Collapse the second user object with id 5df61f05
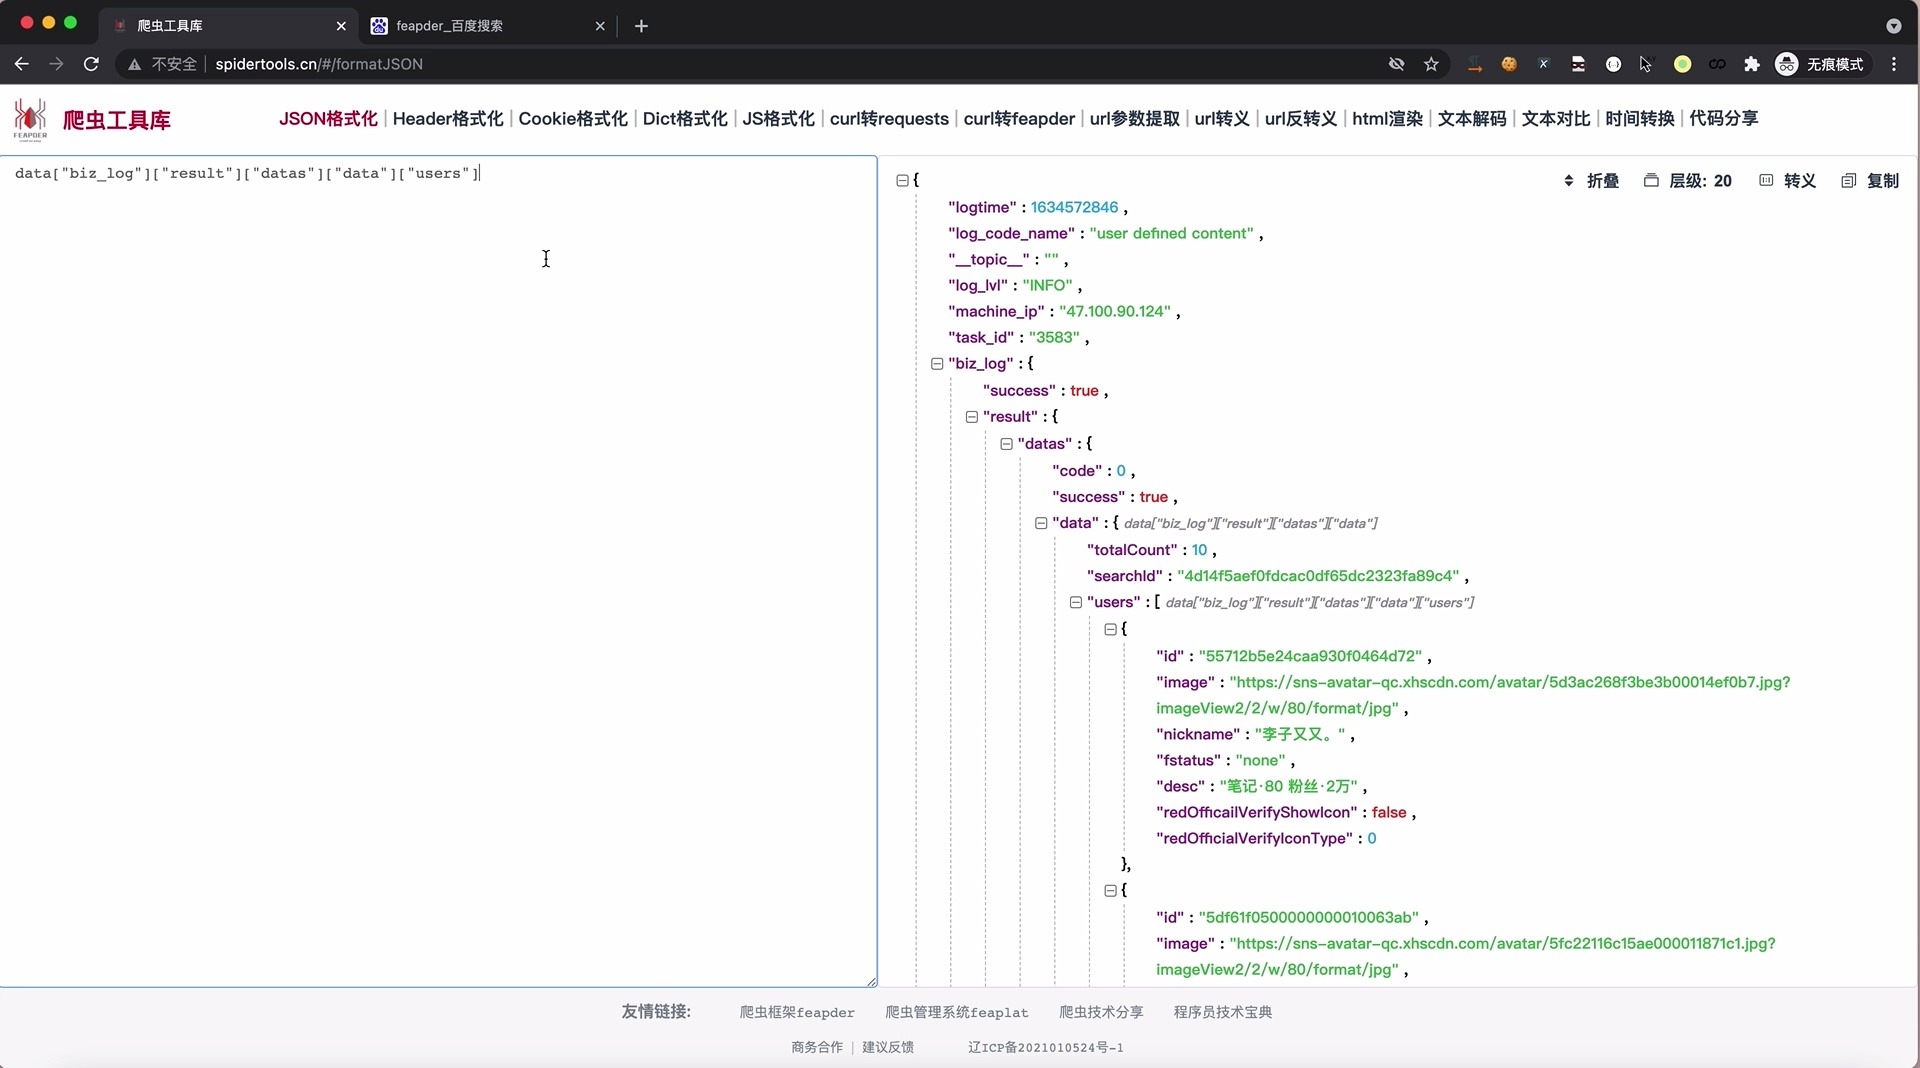The image size is (1920, 1068). [1110, 890]
